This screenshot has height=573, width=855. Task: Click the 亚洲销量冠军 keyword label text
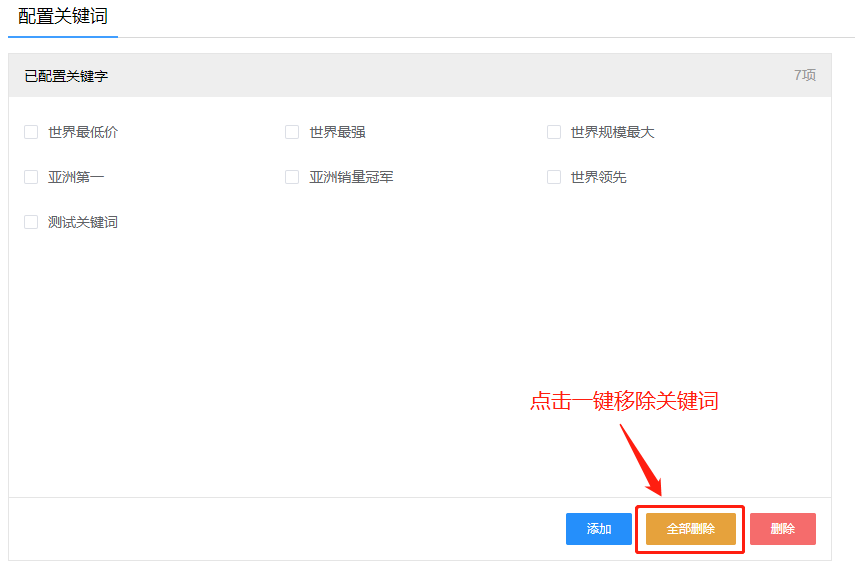351,177
